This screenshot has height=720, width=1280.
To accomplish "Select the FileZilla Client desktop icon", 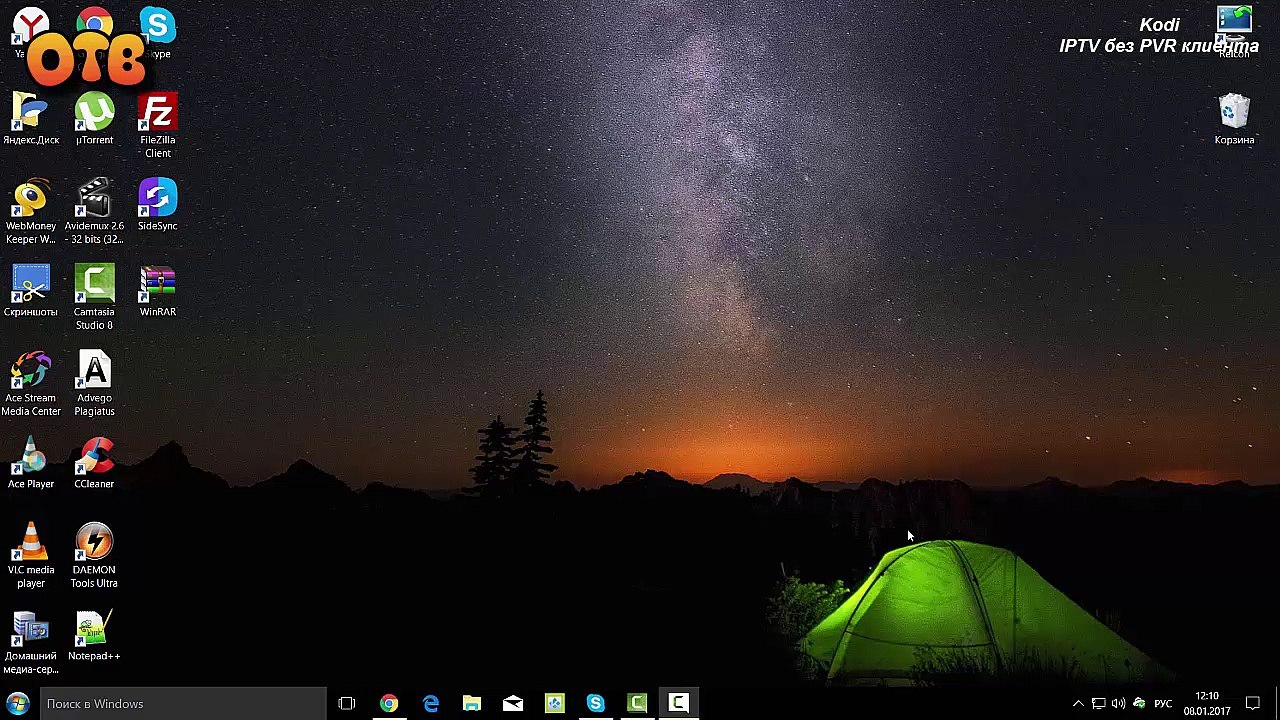I will [x=157, y=126].
